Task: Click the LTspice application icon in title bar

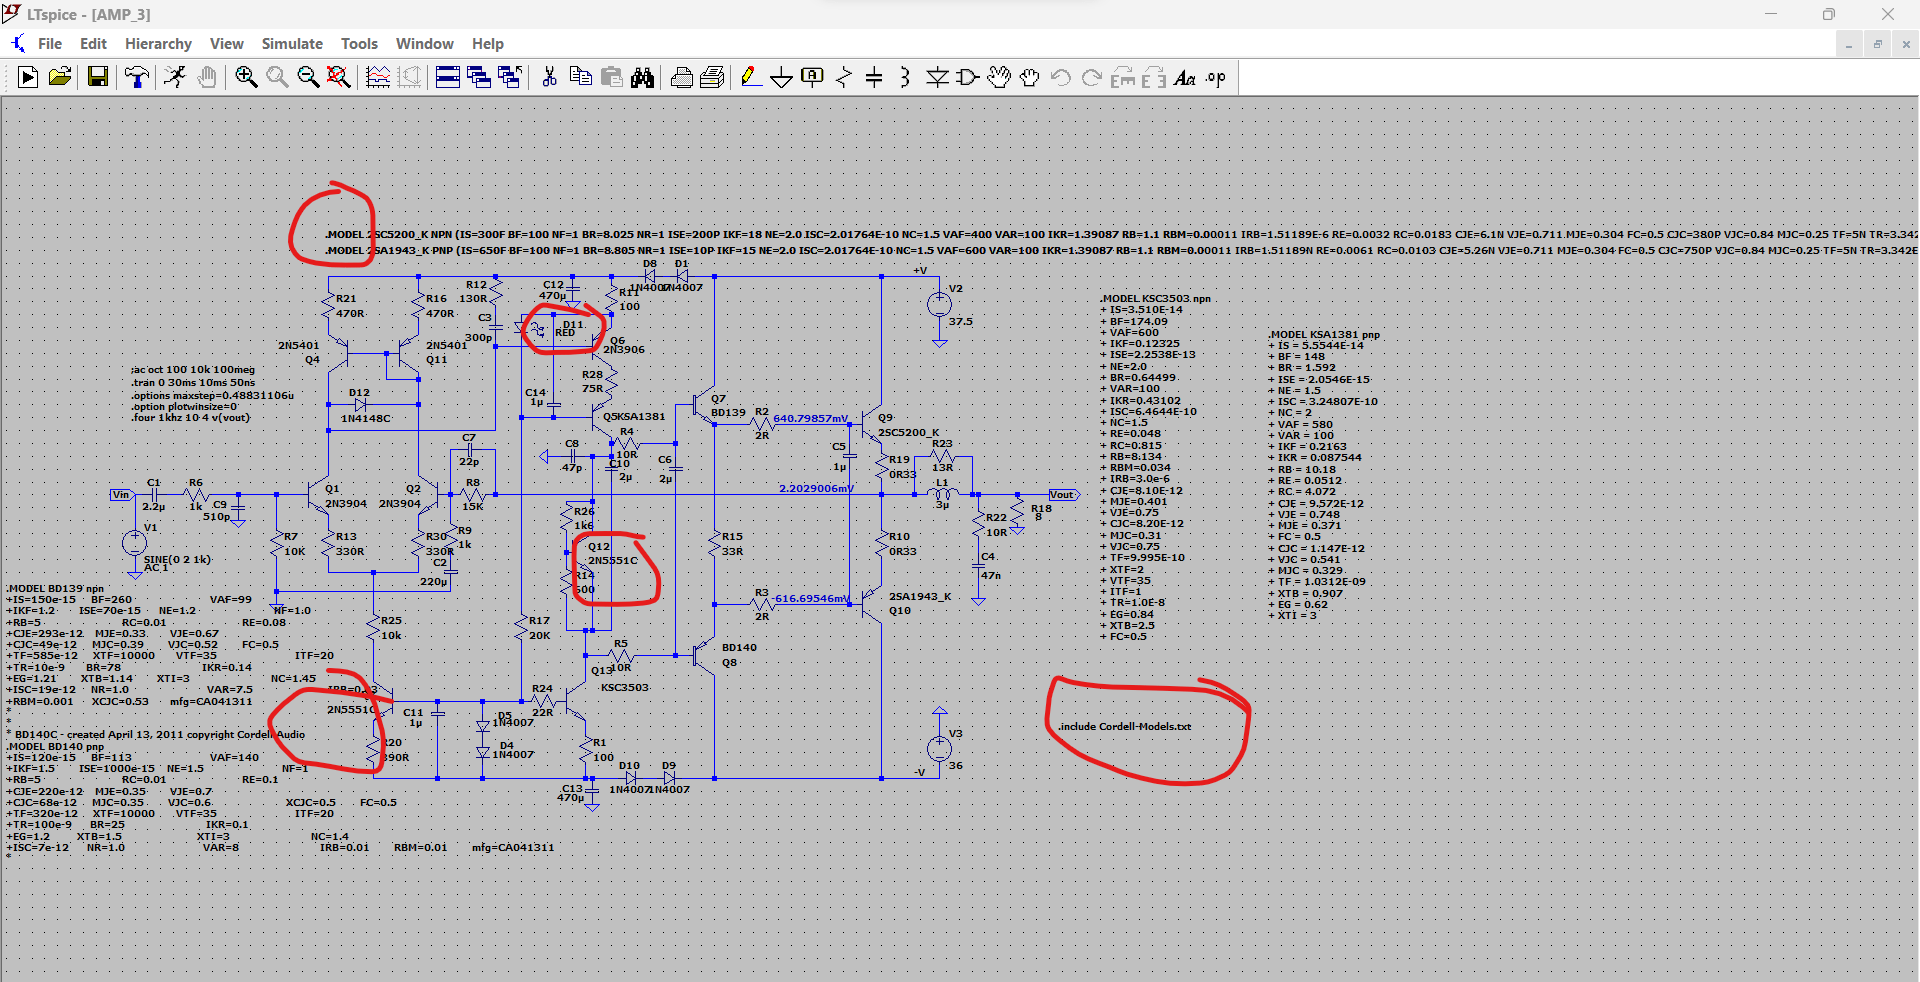Action: tap(12, 13)
